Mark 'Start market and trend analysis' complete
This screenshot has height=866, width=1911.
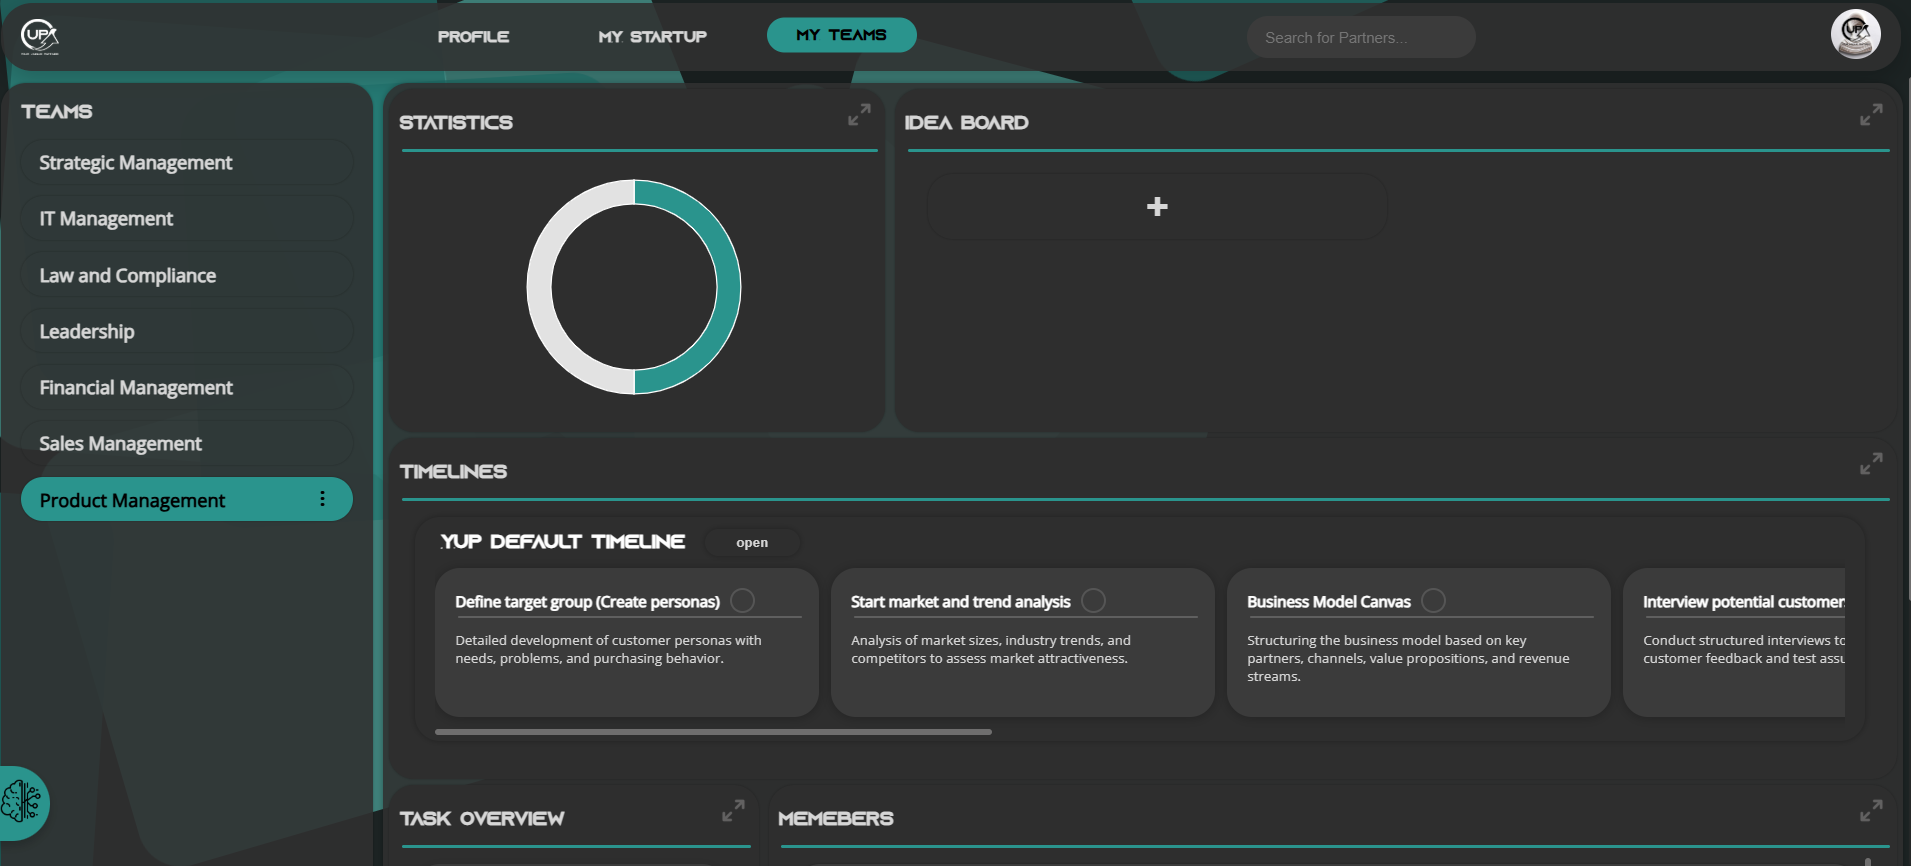pyautogui.click(x=1093, y=600)
